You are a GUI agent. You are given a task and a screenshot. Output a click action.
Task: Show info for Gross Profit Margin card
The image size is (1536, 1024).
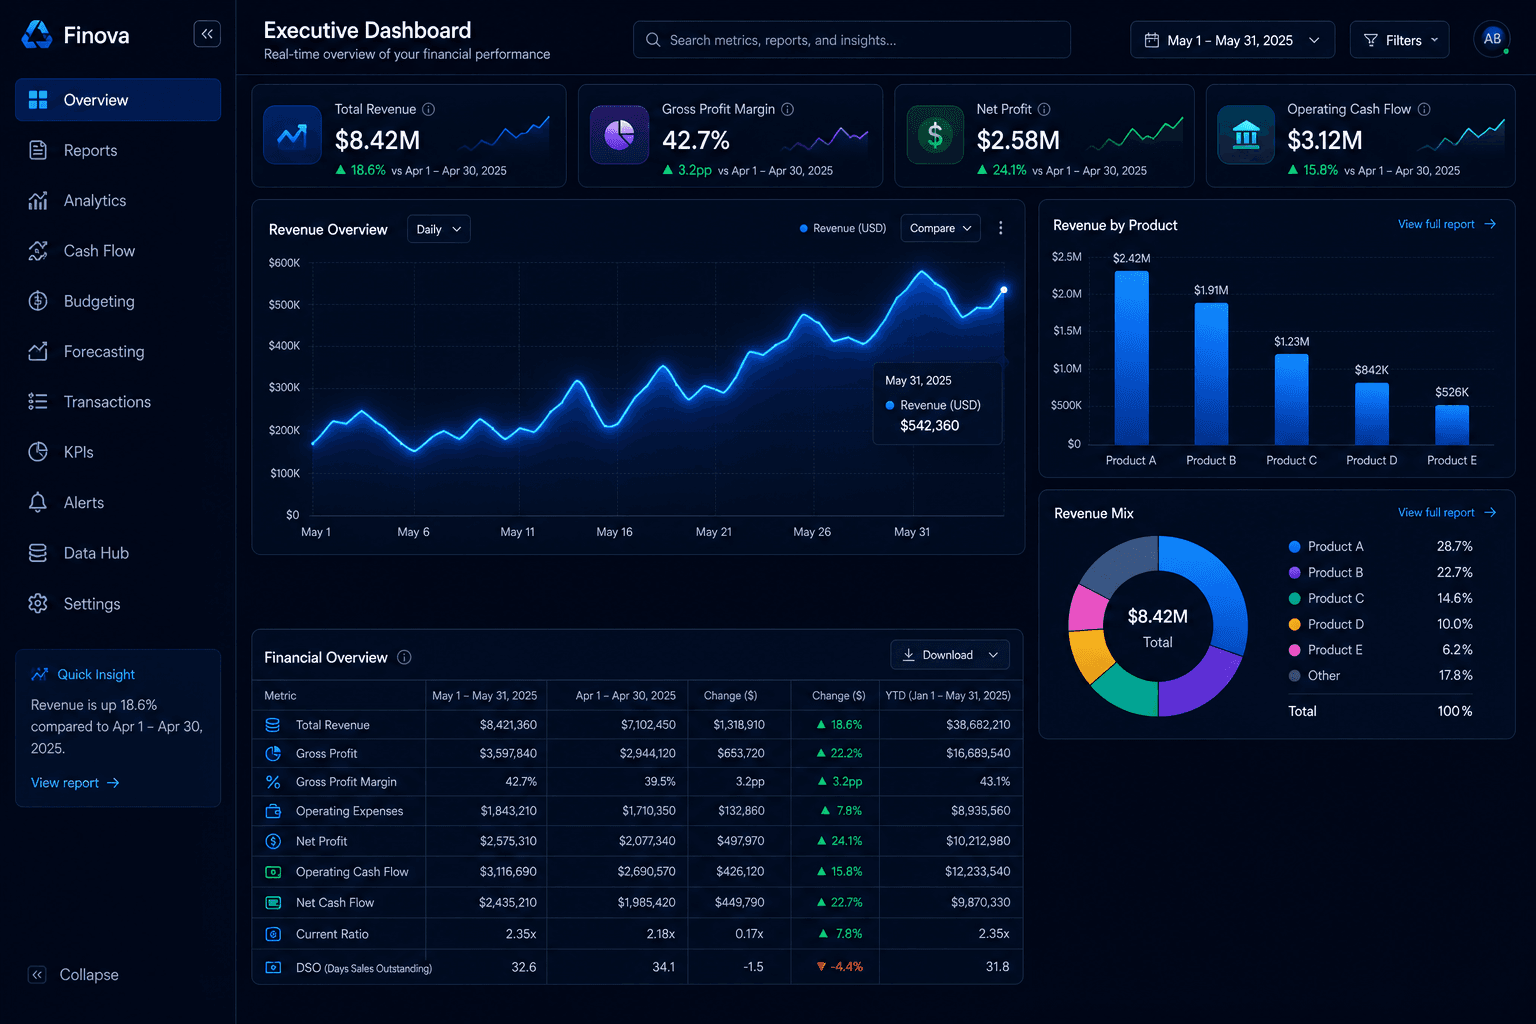[x=787, y=109]
